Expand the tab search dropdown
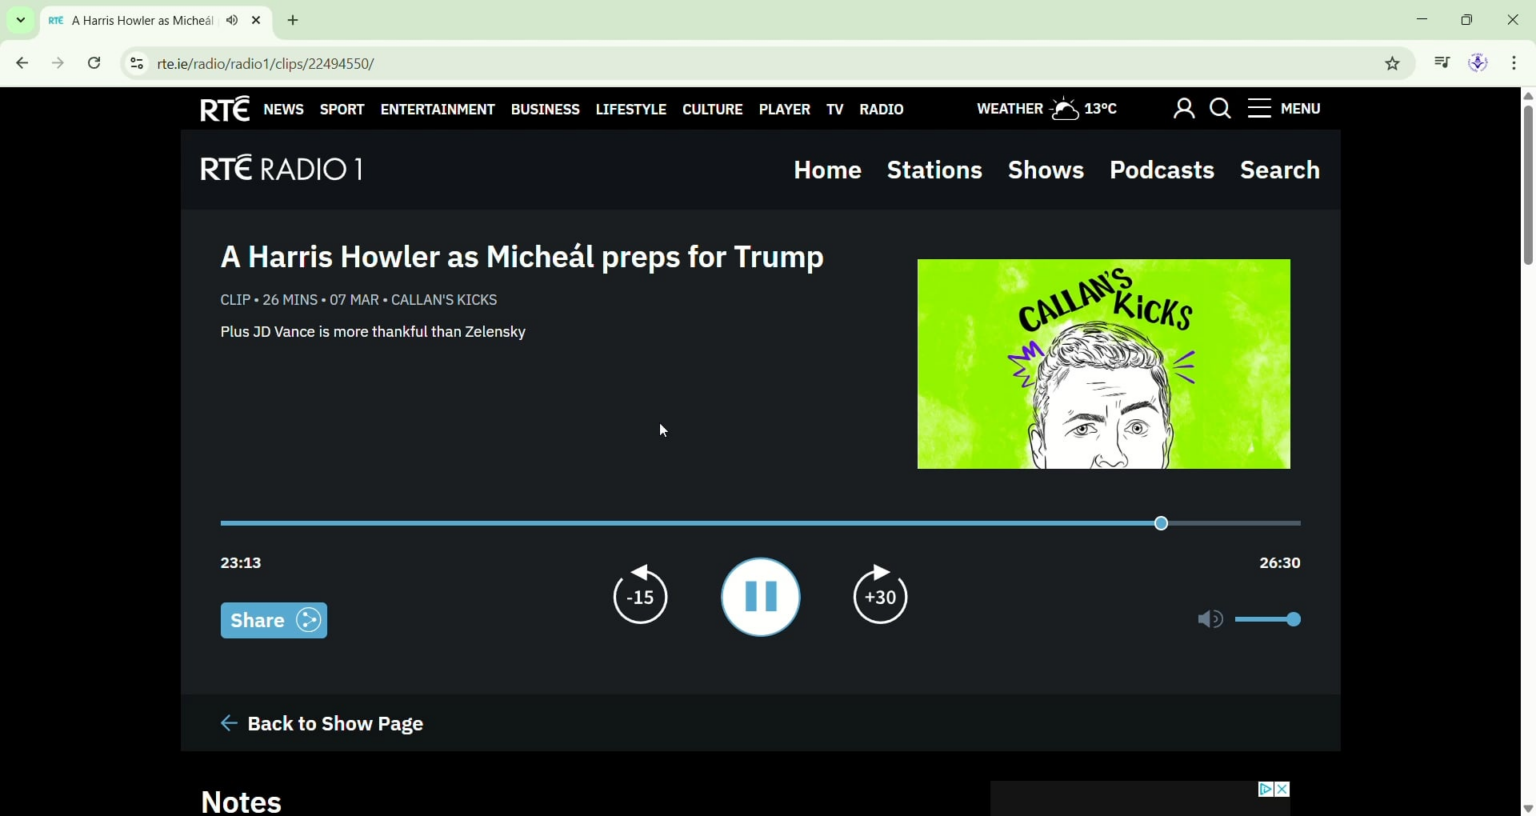 (x=20, y=20)
